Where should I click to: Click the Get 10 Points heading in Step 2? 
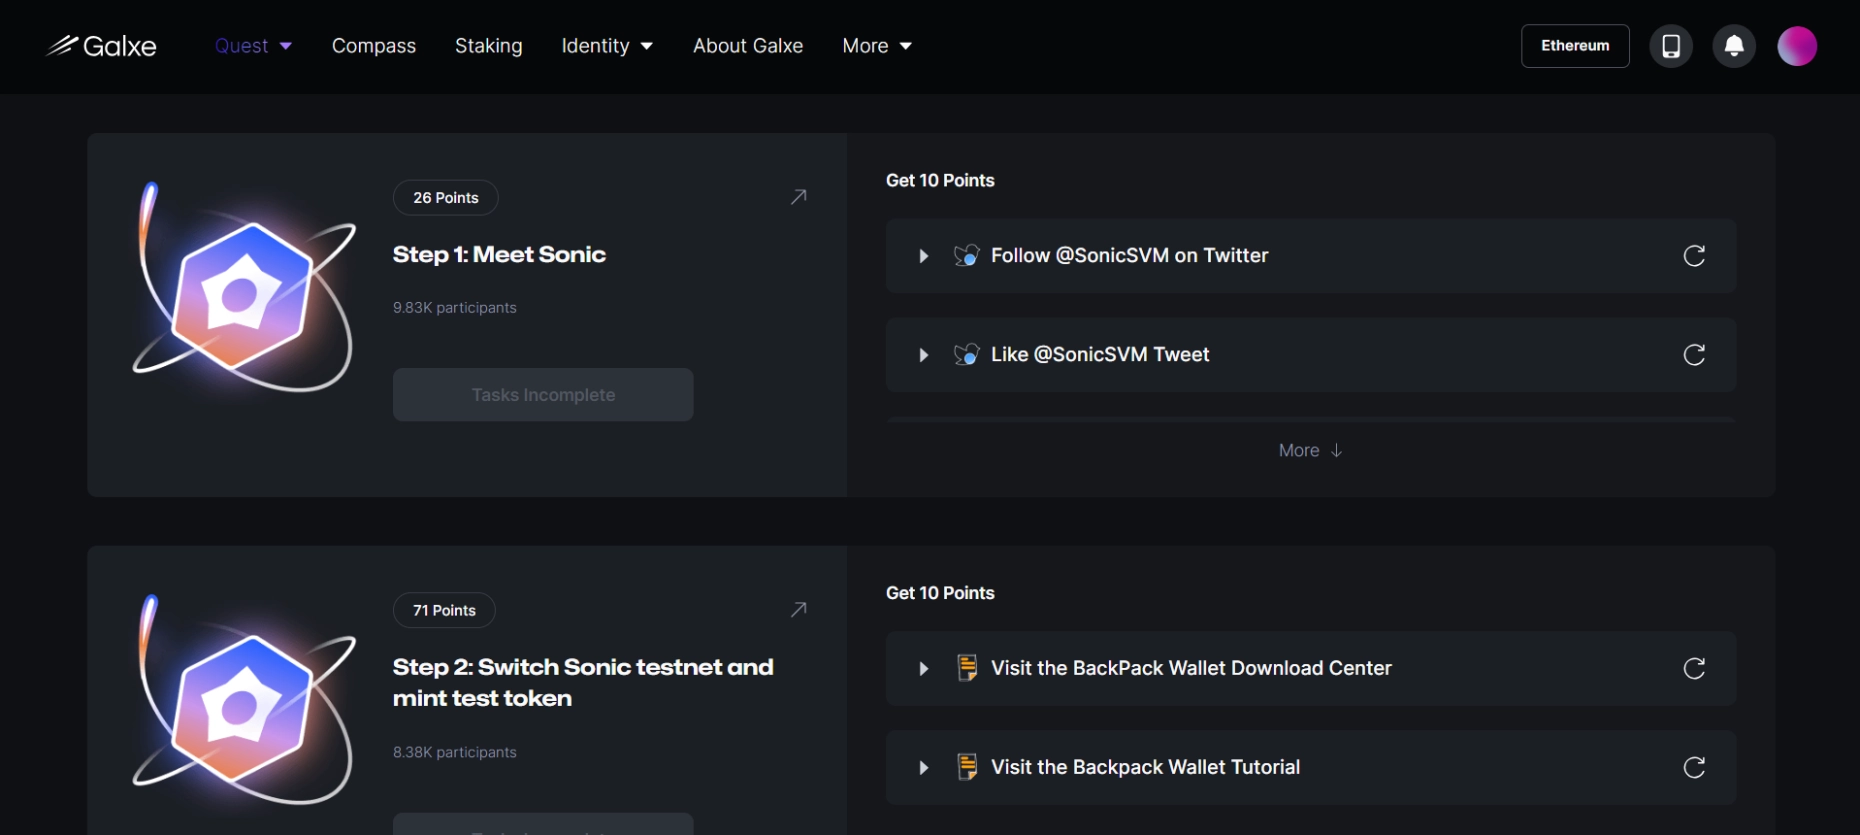tap(940, 593)
